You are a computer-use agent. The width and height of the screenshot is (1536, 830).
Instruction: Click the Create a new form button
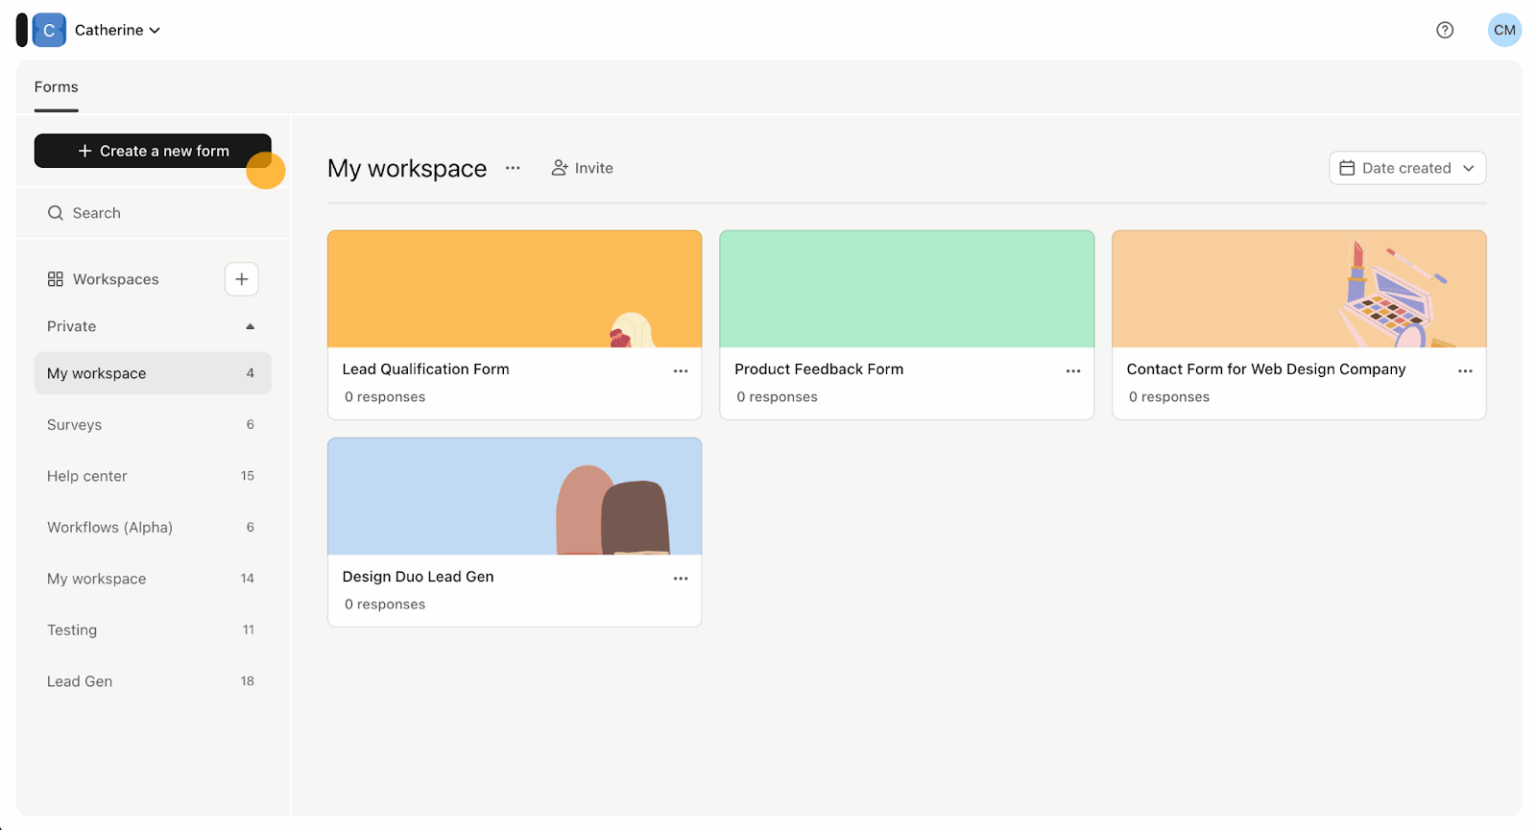pos(152,150)
